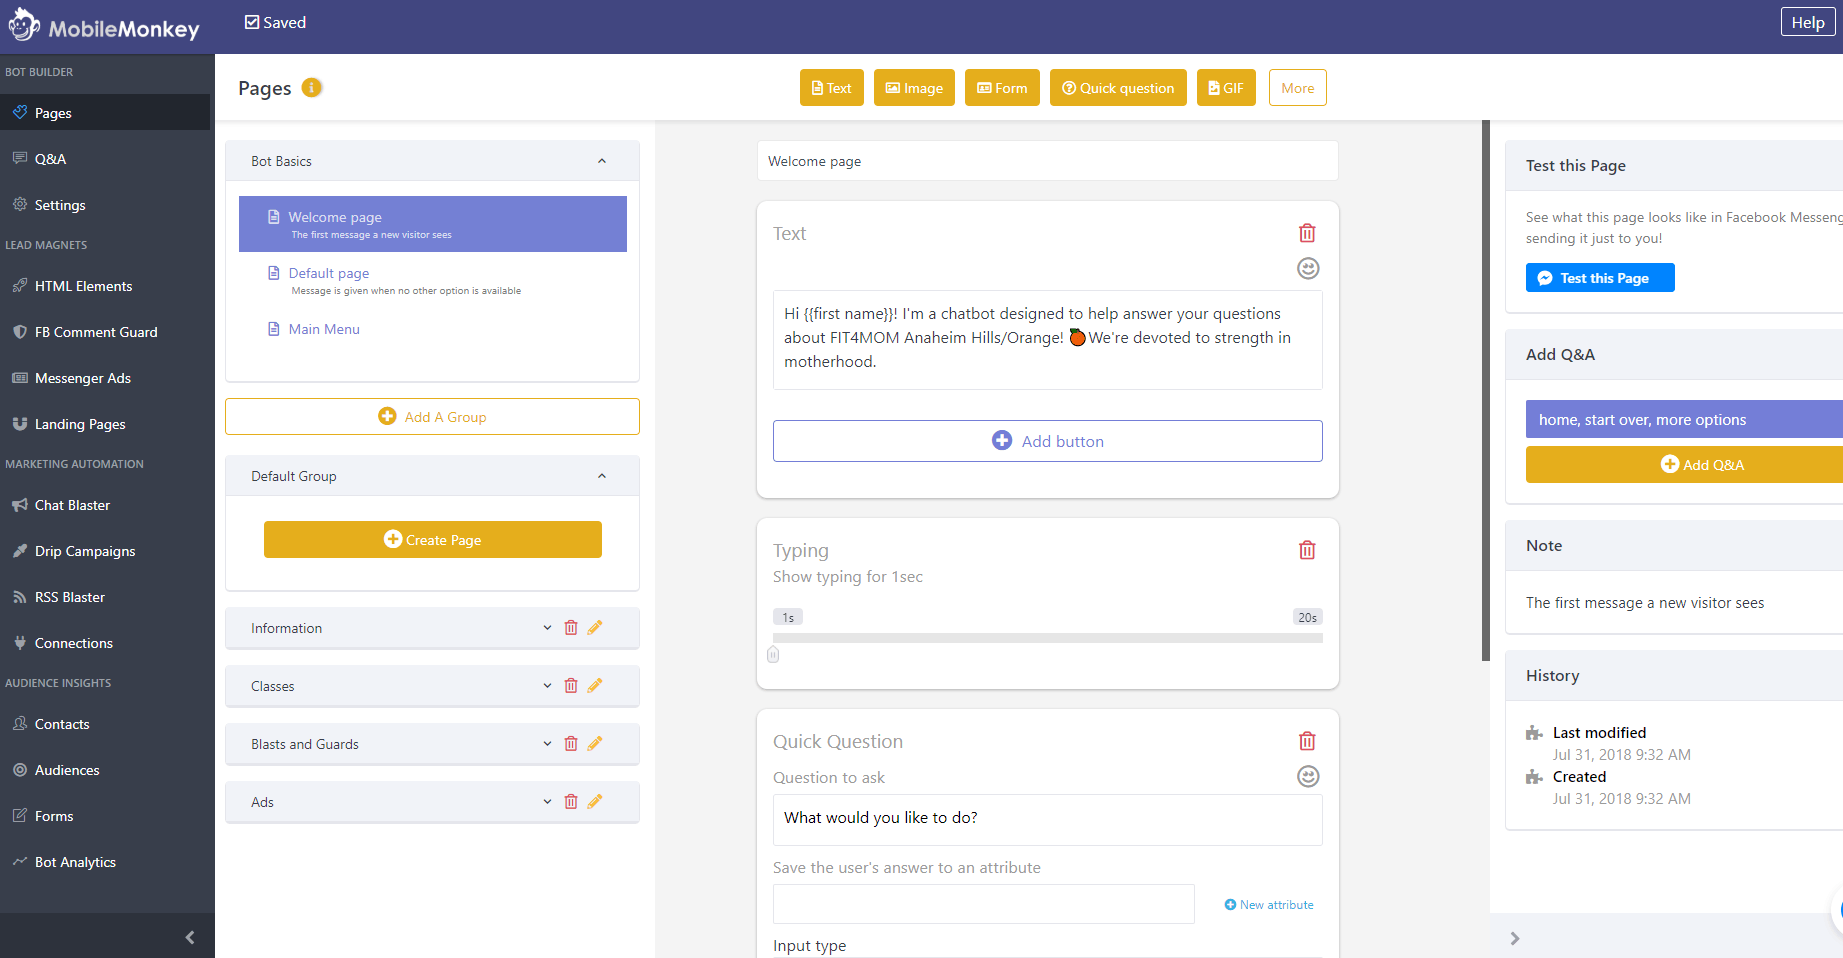Select the Welcome page item
This screenshot has width=1843, height=958.
432,224
